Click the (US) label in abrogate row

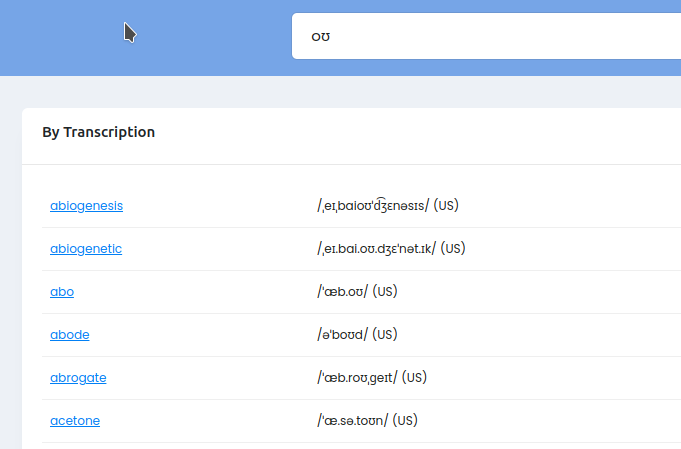[415, 378]
